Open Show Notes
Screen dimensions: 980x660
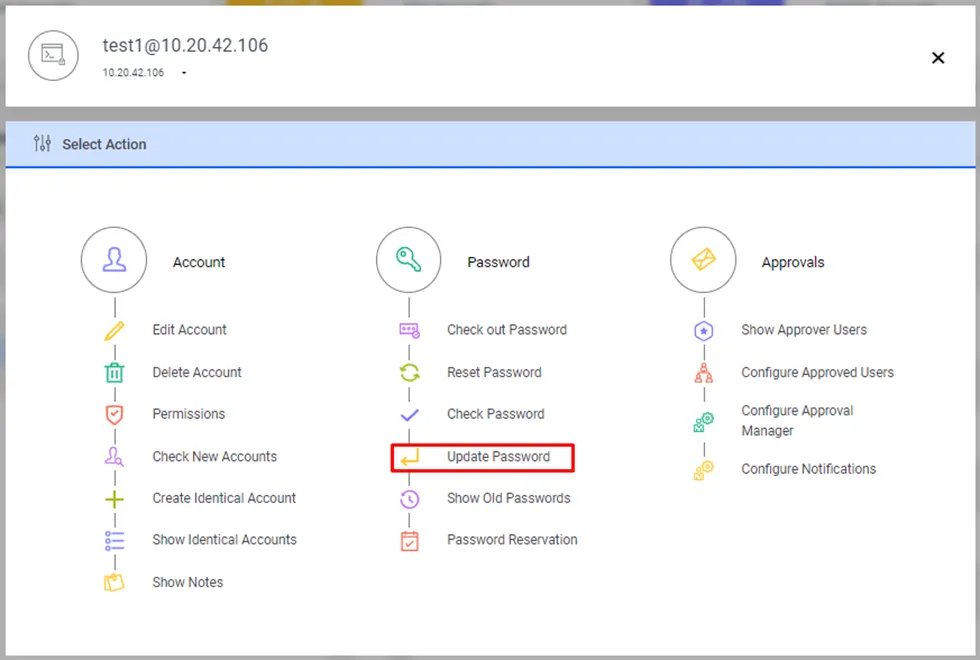[188, 582]
